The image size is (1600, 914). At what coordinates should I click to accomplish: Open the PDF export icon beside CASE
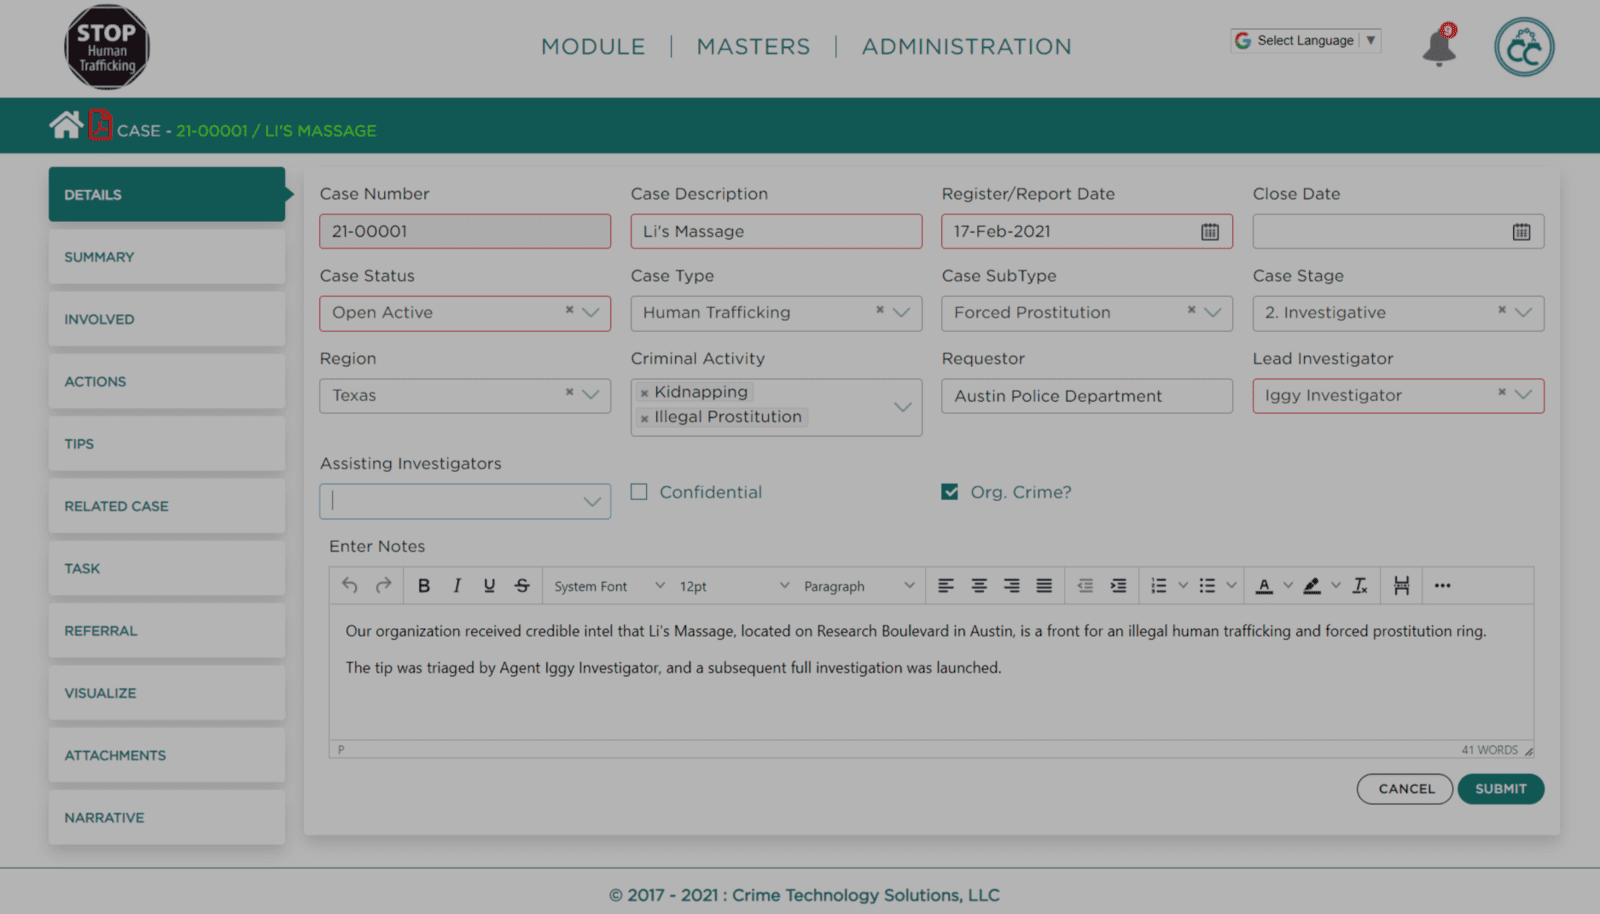point(100,125)
